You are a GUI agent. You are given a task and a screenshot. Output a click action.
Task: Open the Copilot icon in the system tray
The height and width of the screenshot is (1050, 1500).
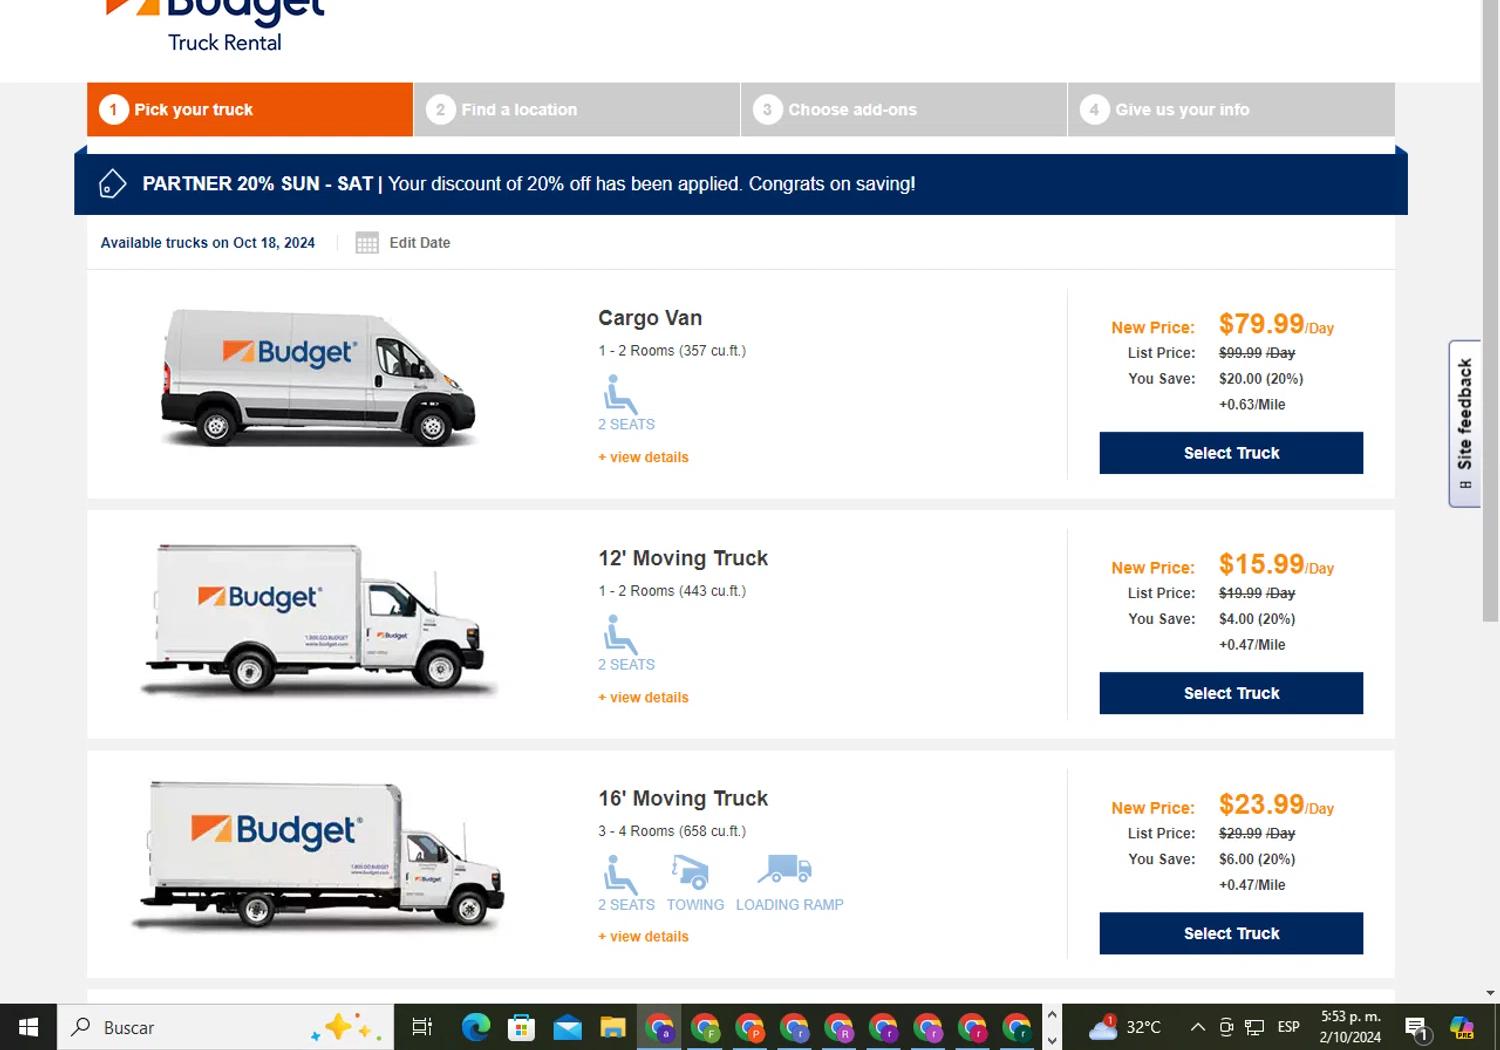1462,1027
